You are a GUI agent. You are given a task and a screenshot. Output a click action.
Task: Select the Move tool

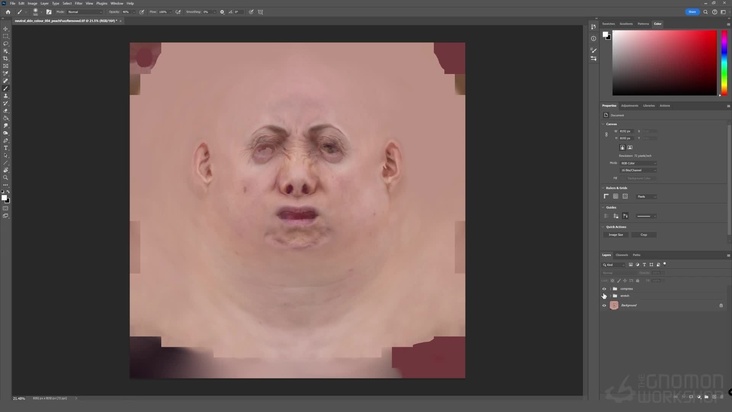tap(6, 29)
